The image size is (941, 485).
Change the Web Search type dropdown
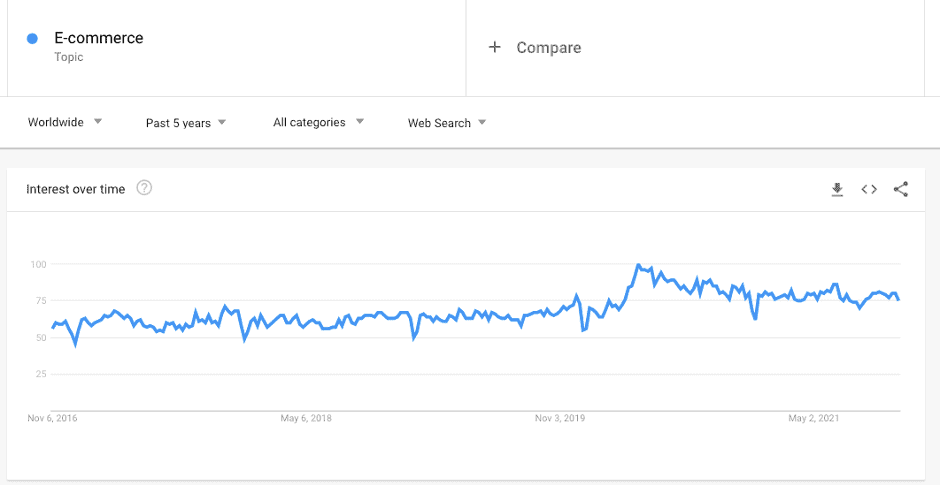[x=447, y=123]
